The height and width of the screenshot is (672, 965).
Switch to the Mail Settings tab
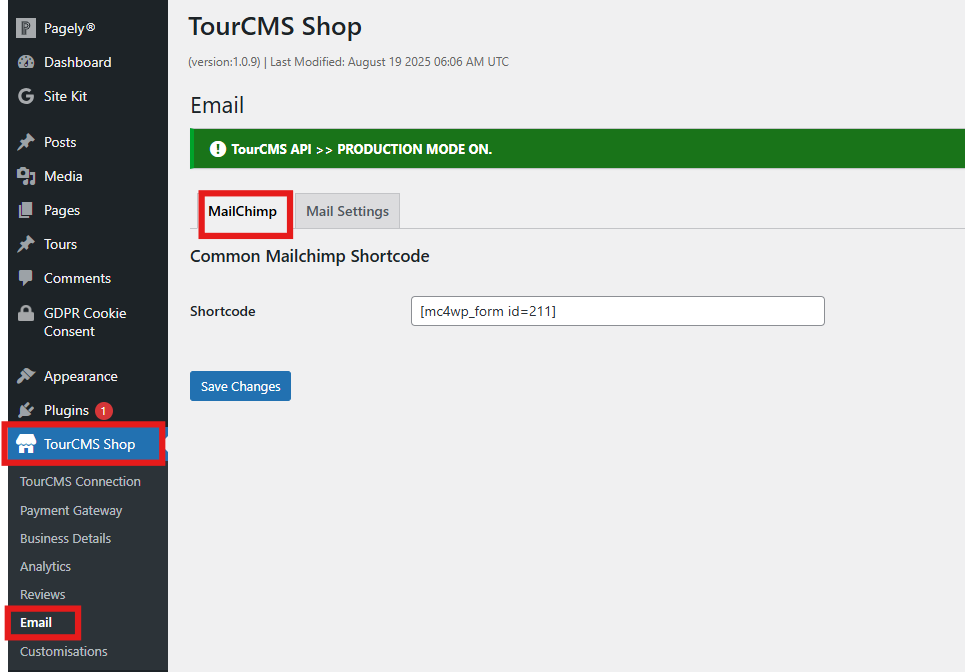[x=347, y=211]
